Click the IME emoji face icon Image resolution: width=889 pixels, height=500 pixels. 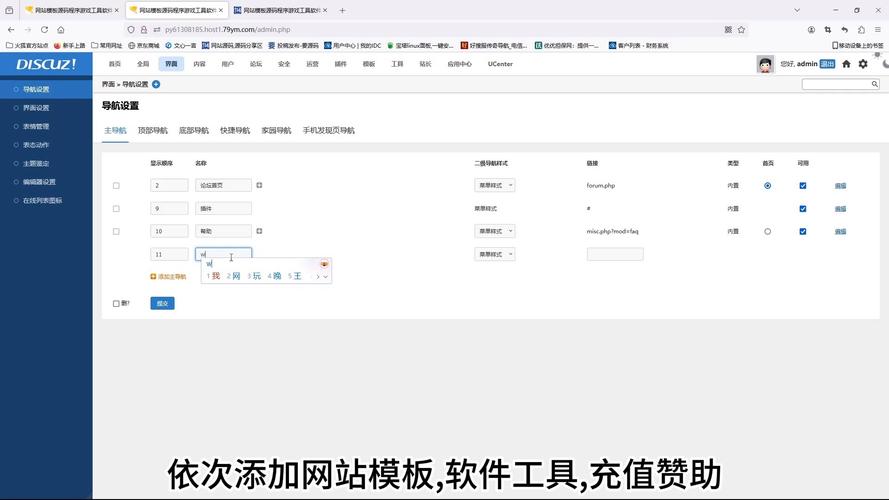click(x=324, y=264)
